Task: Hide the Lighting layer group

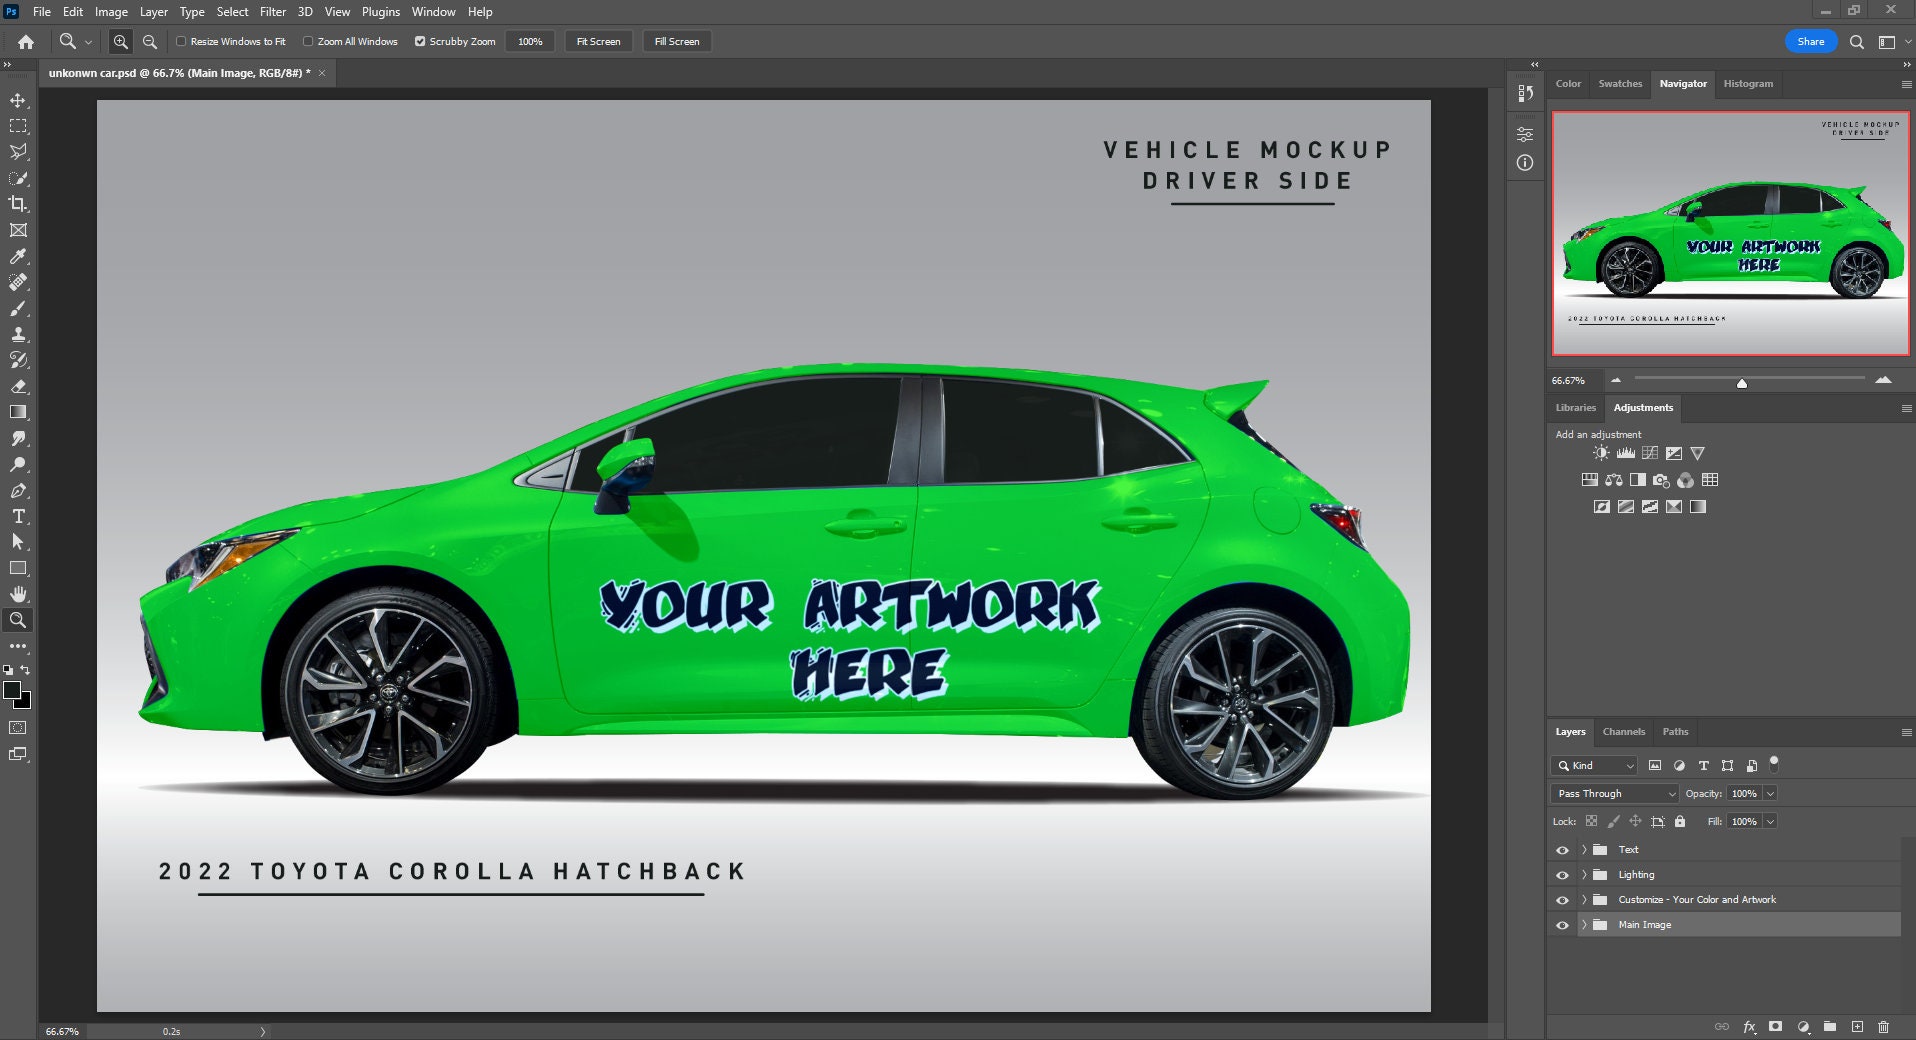Action: click(1562, 874)
